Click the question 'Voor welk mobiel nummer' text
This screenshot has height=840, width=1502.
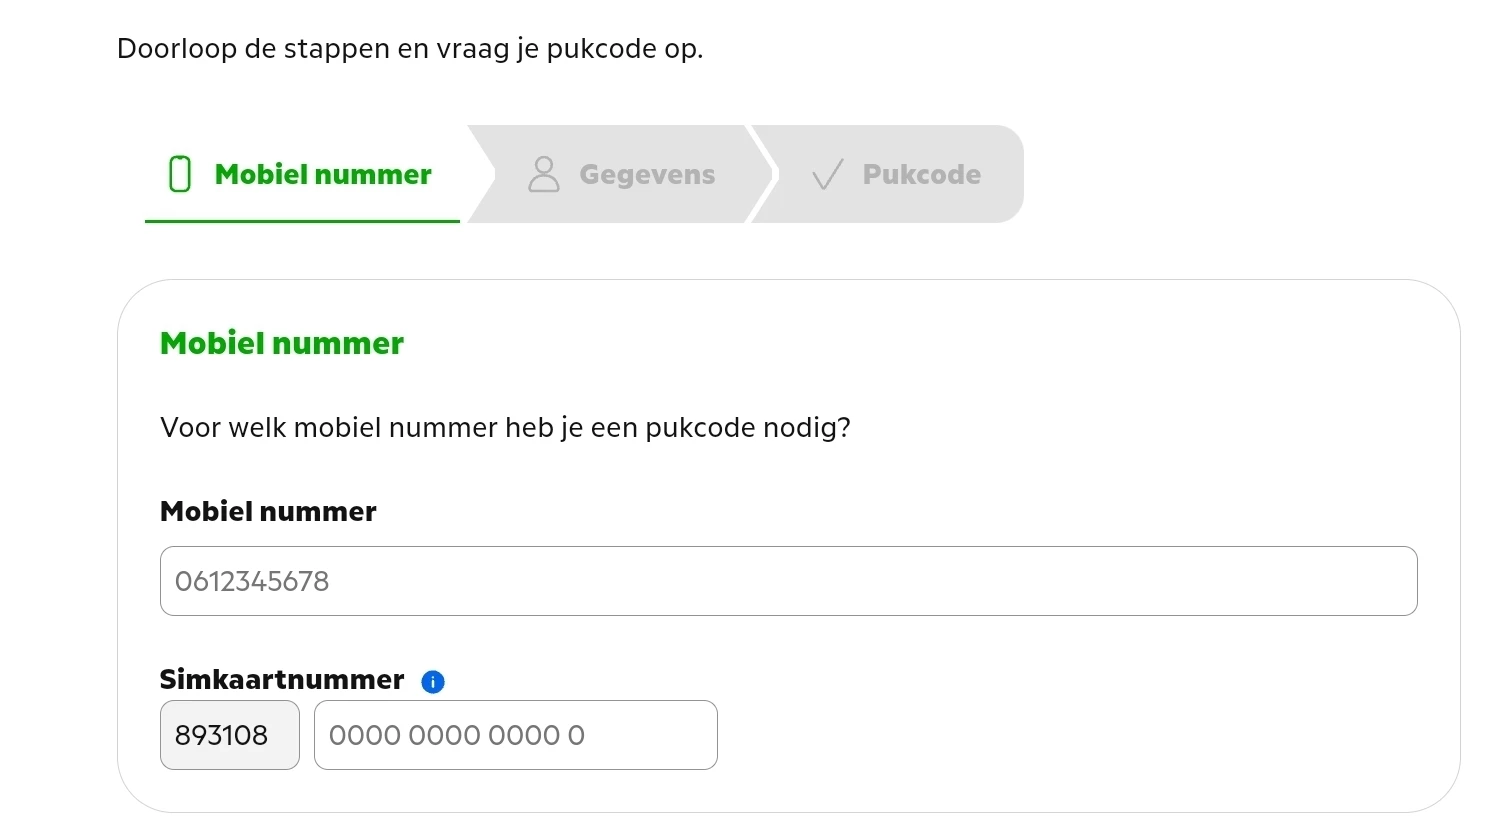pos(505,428)
